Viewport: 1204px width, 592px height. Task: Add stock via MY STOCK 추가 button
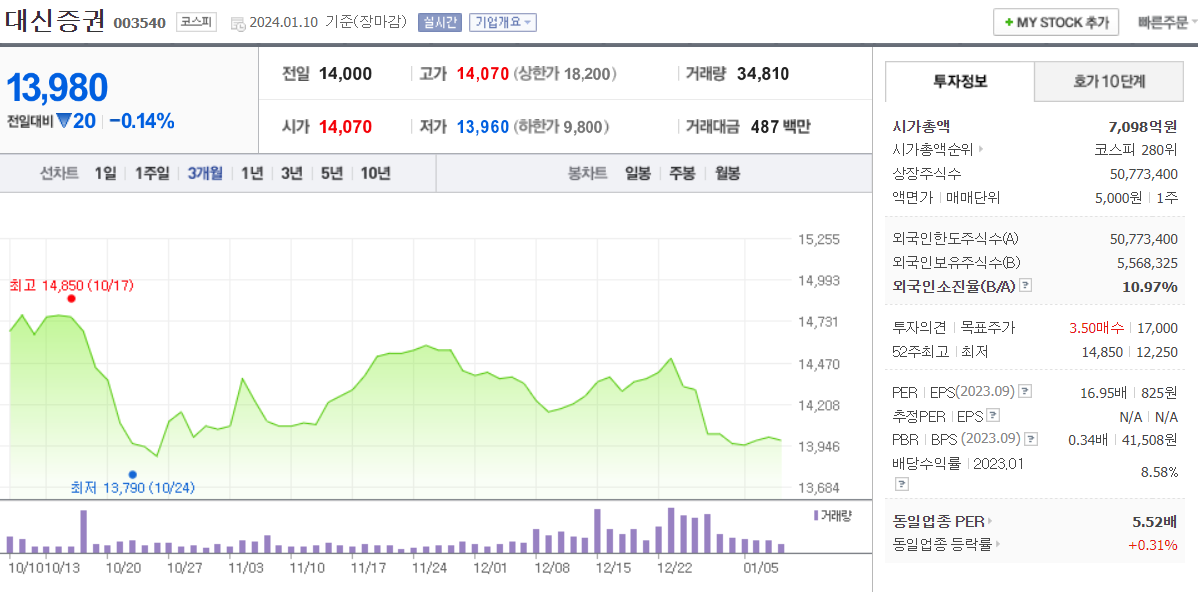(x=1056, y=23)
